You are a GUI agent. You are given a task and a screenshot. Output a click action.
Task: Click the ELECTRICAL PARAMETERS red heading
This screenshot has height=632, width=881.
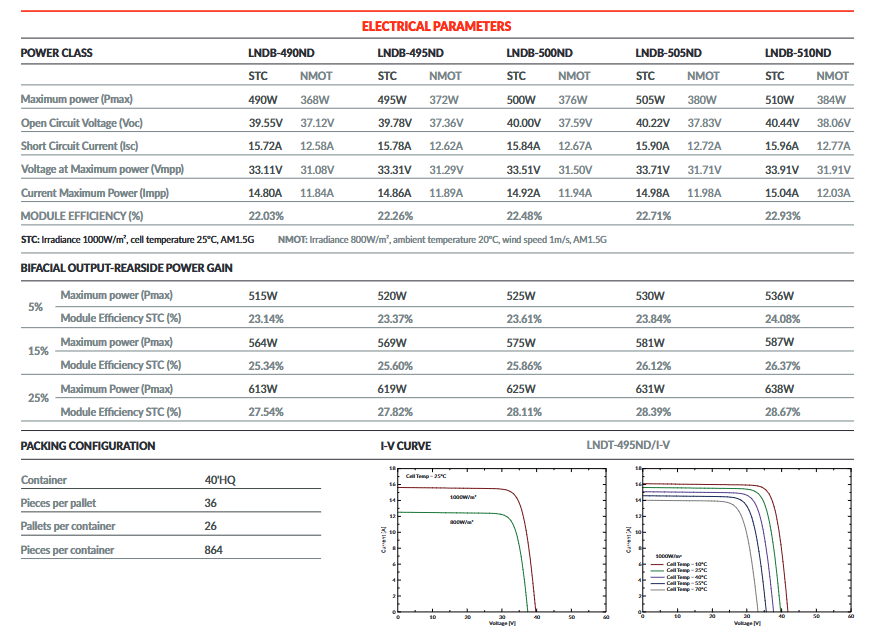click(435, 26)
